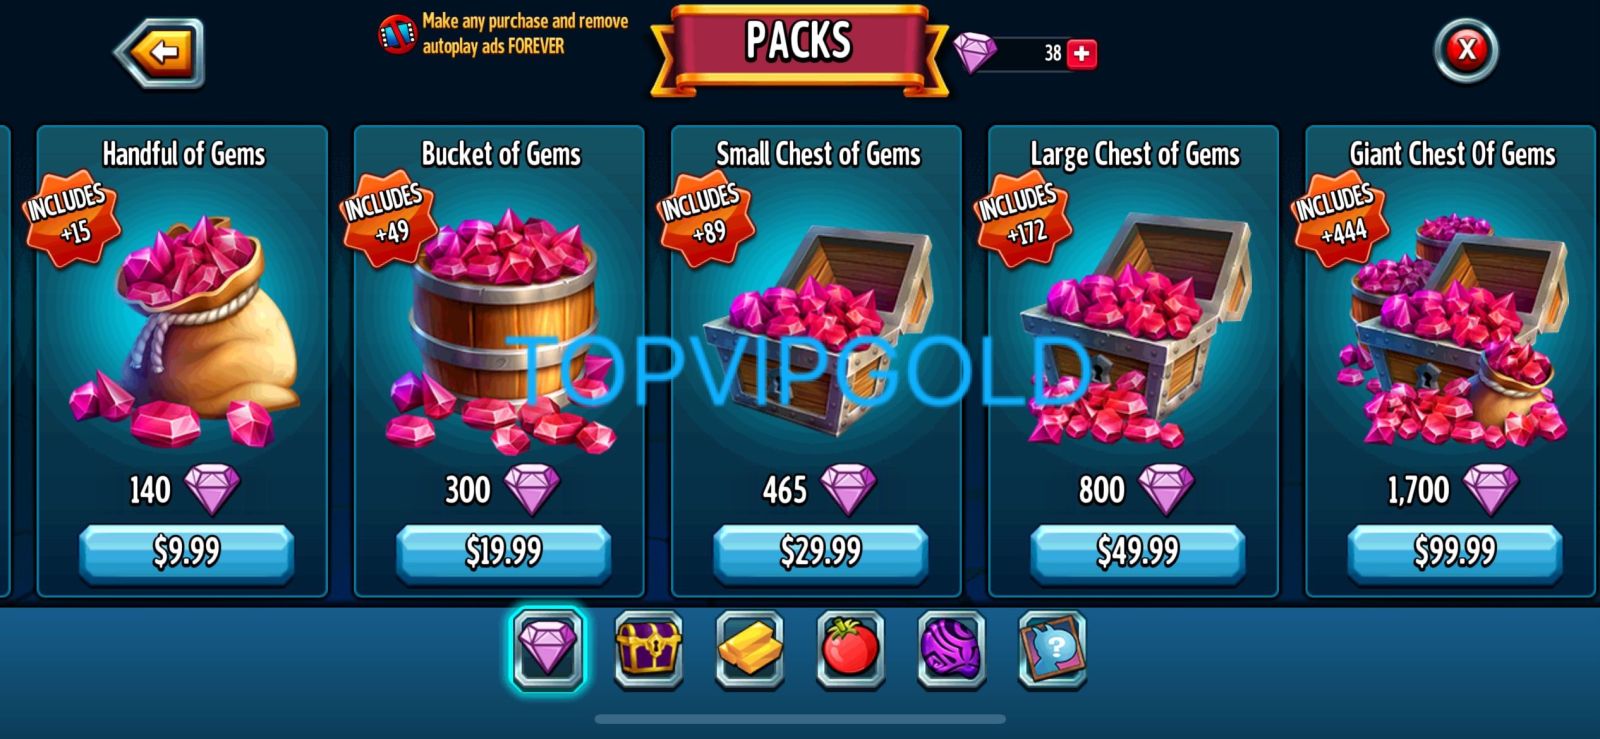Buy Giant Chest Of Gems for $99.99

[x=1454, y=552]
